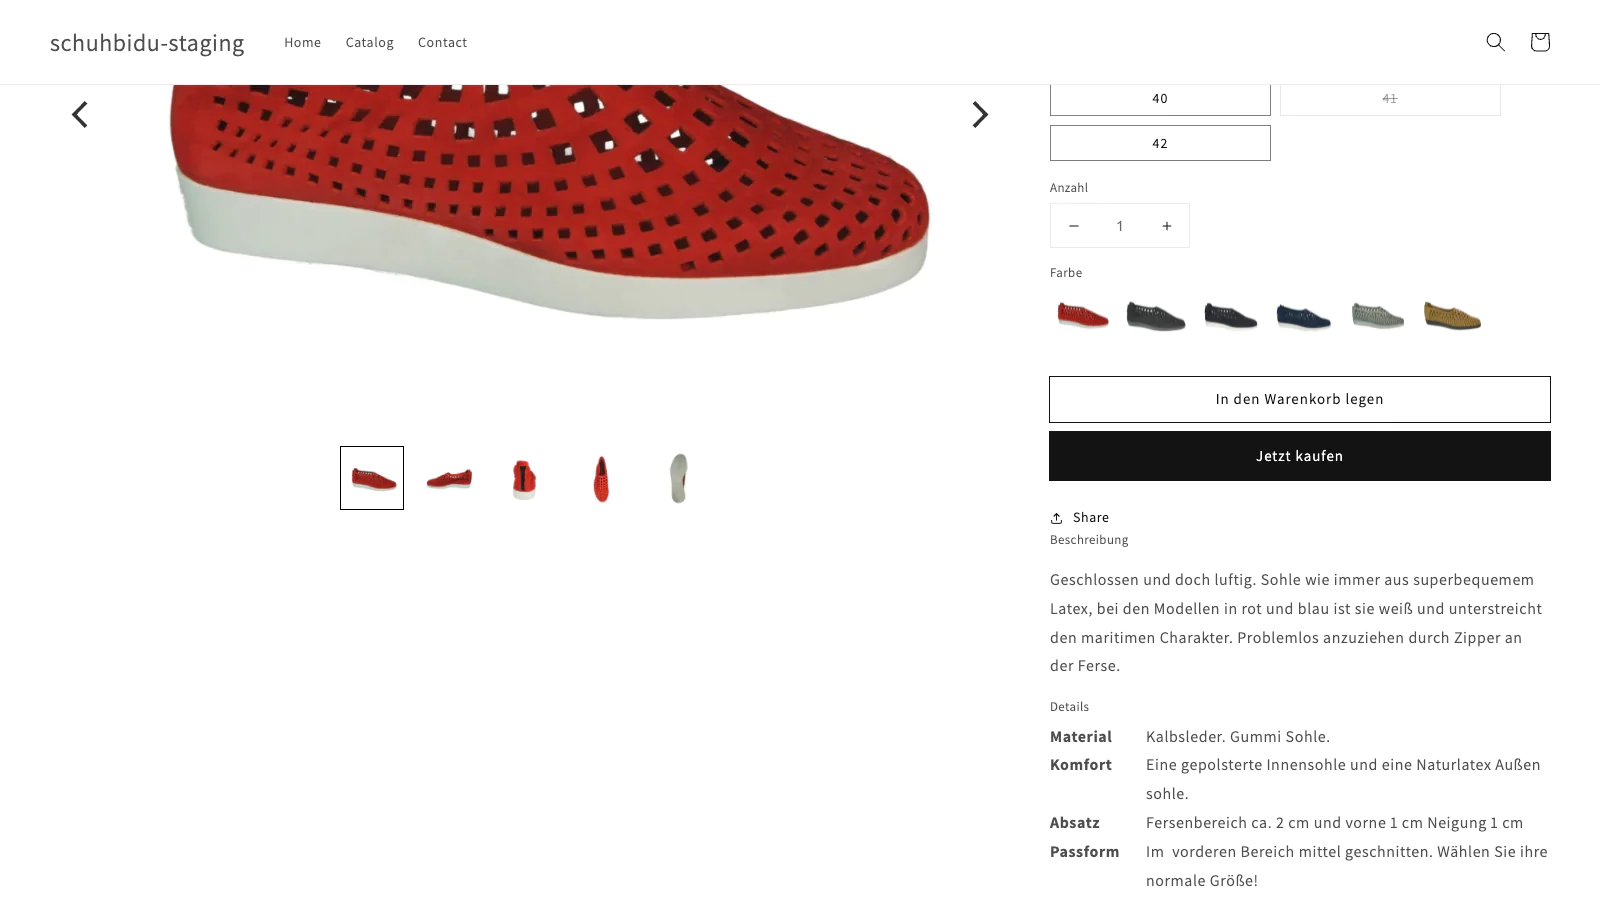Go to the Contact page
The image size is (1600, 900).
pyautogui.click(x=442, y=42)
